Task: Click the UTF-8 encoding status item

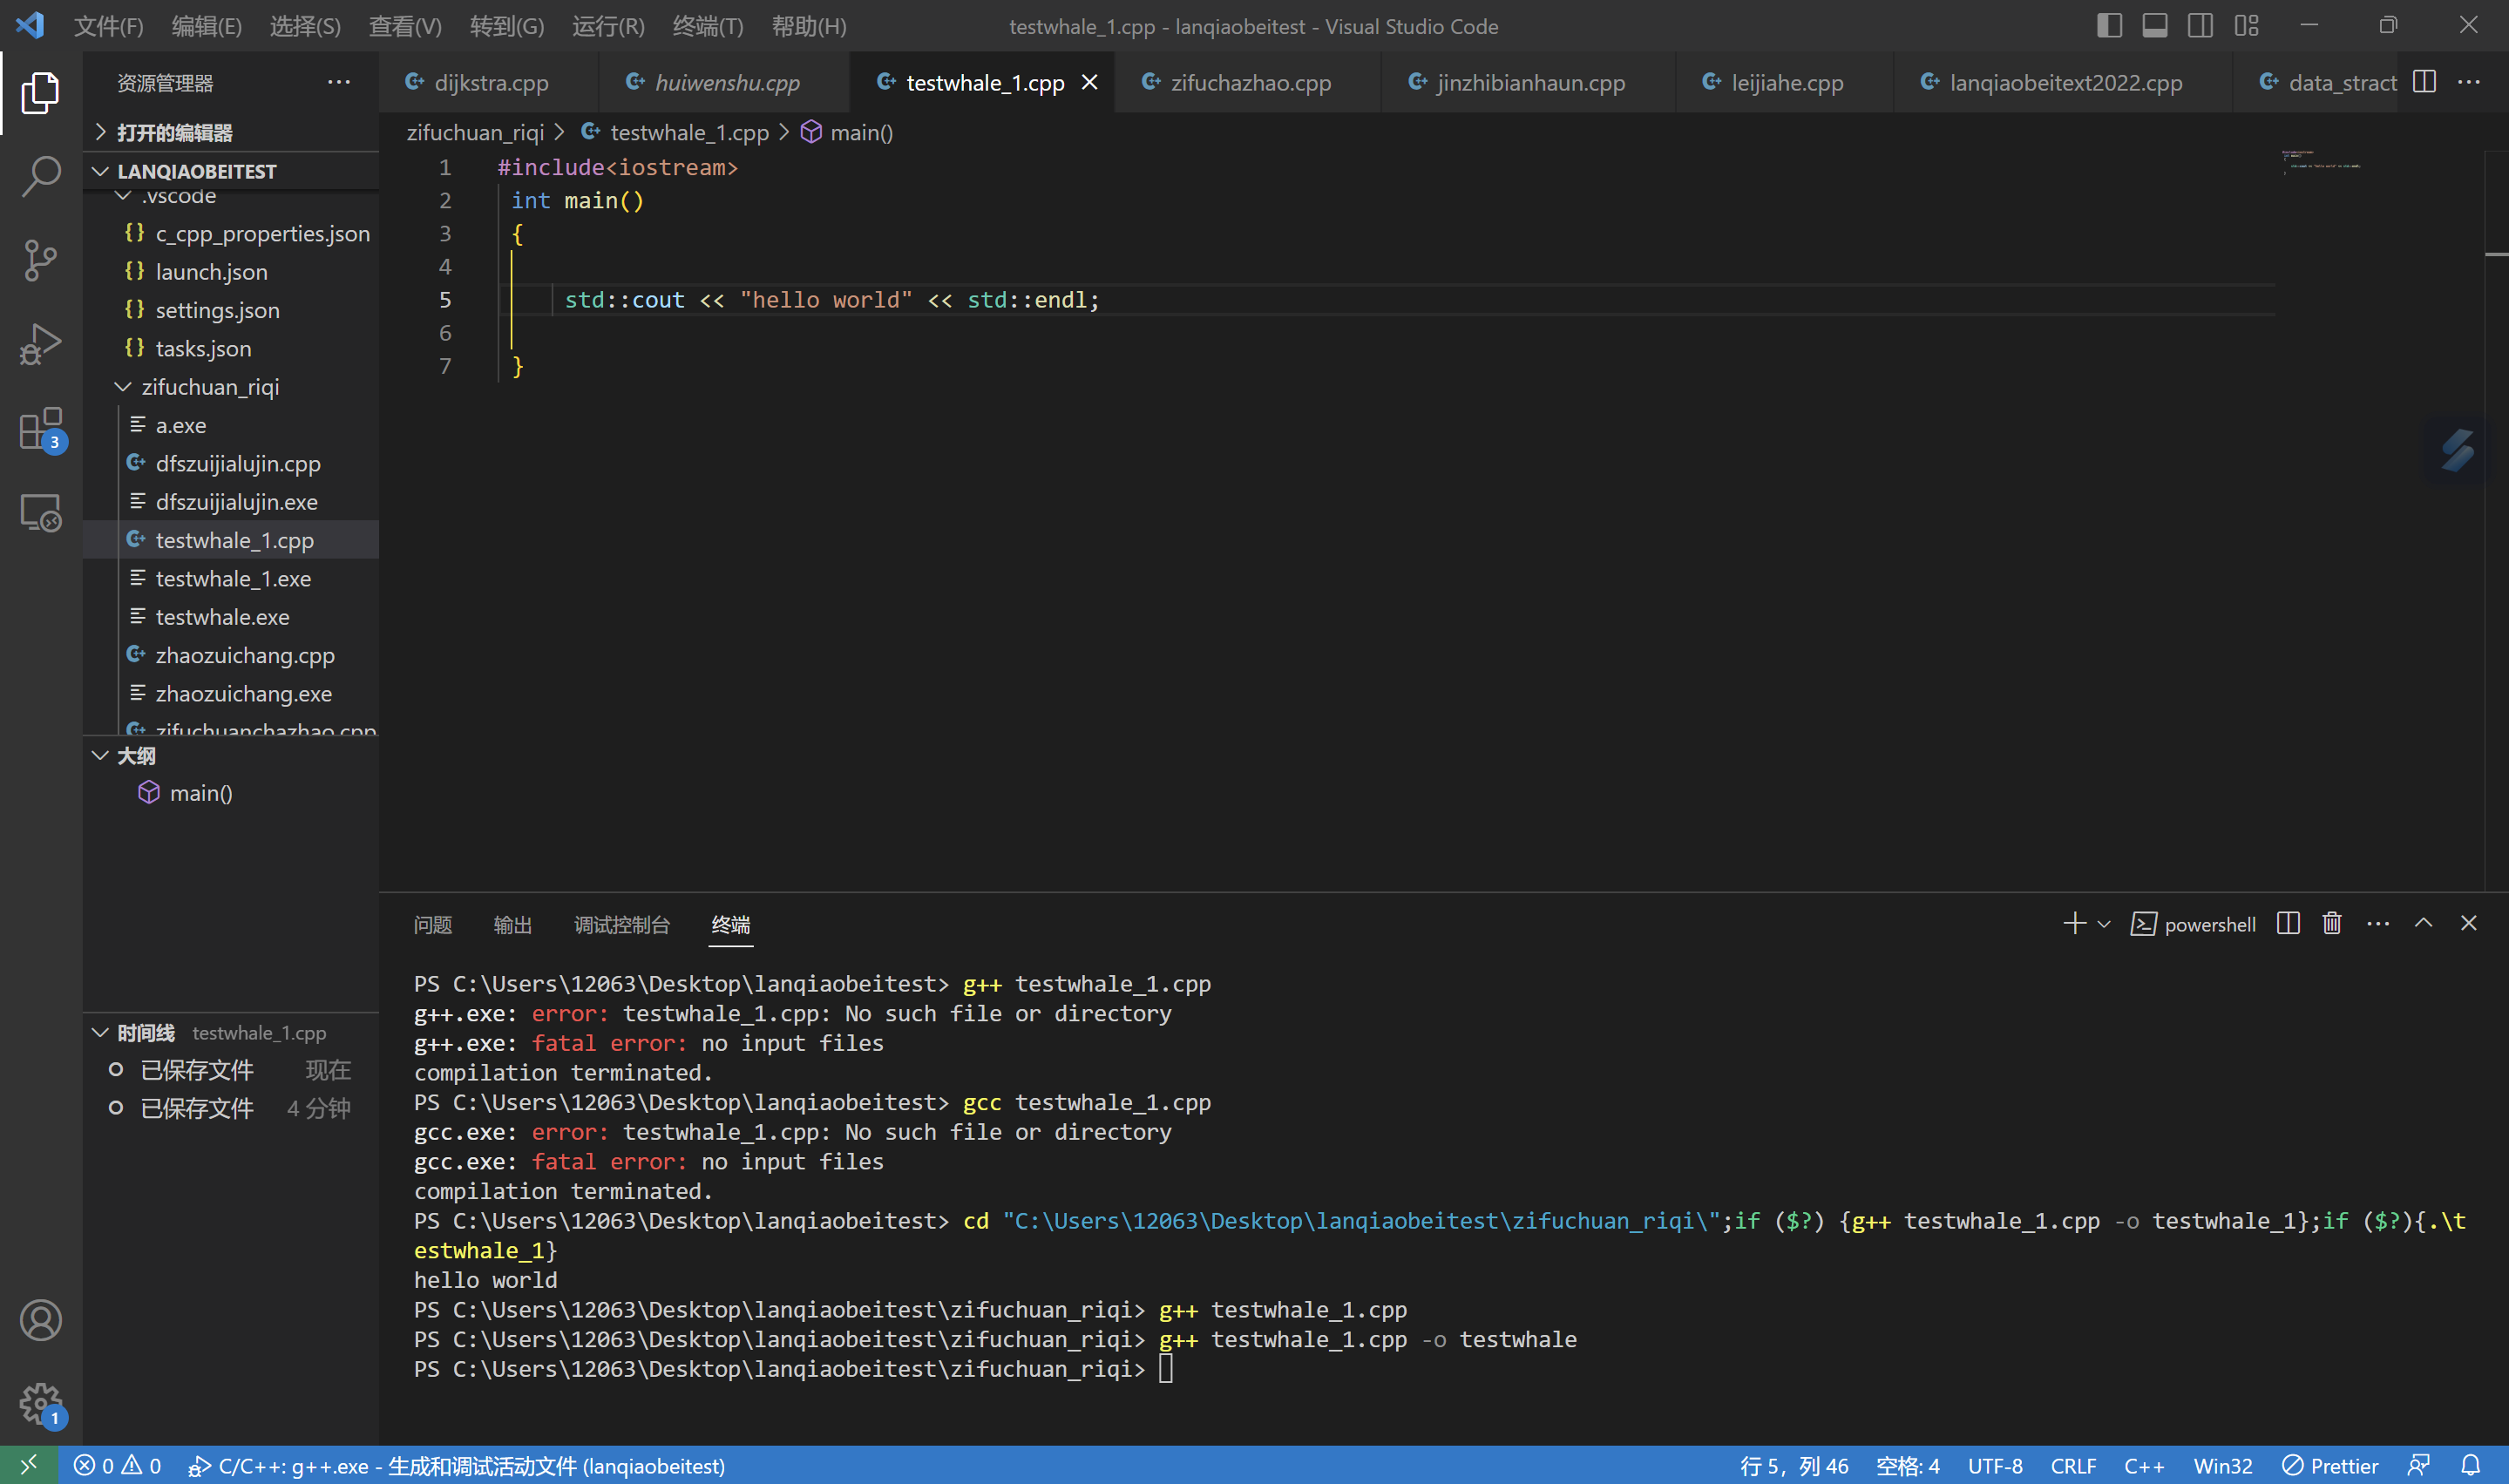Action: coord(1994,1465)
